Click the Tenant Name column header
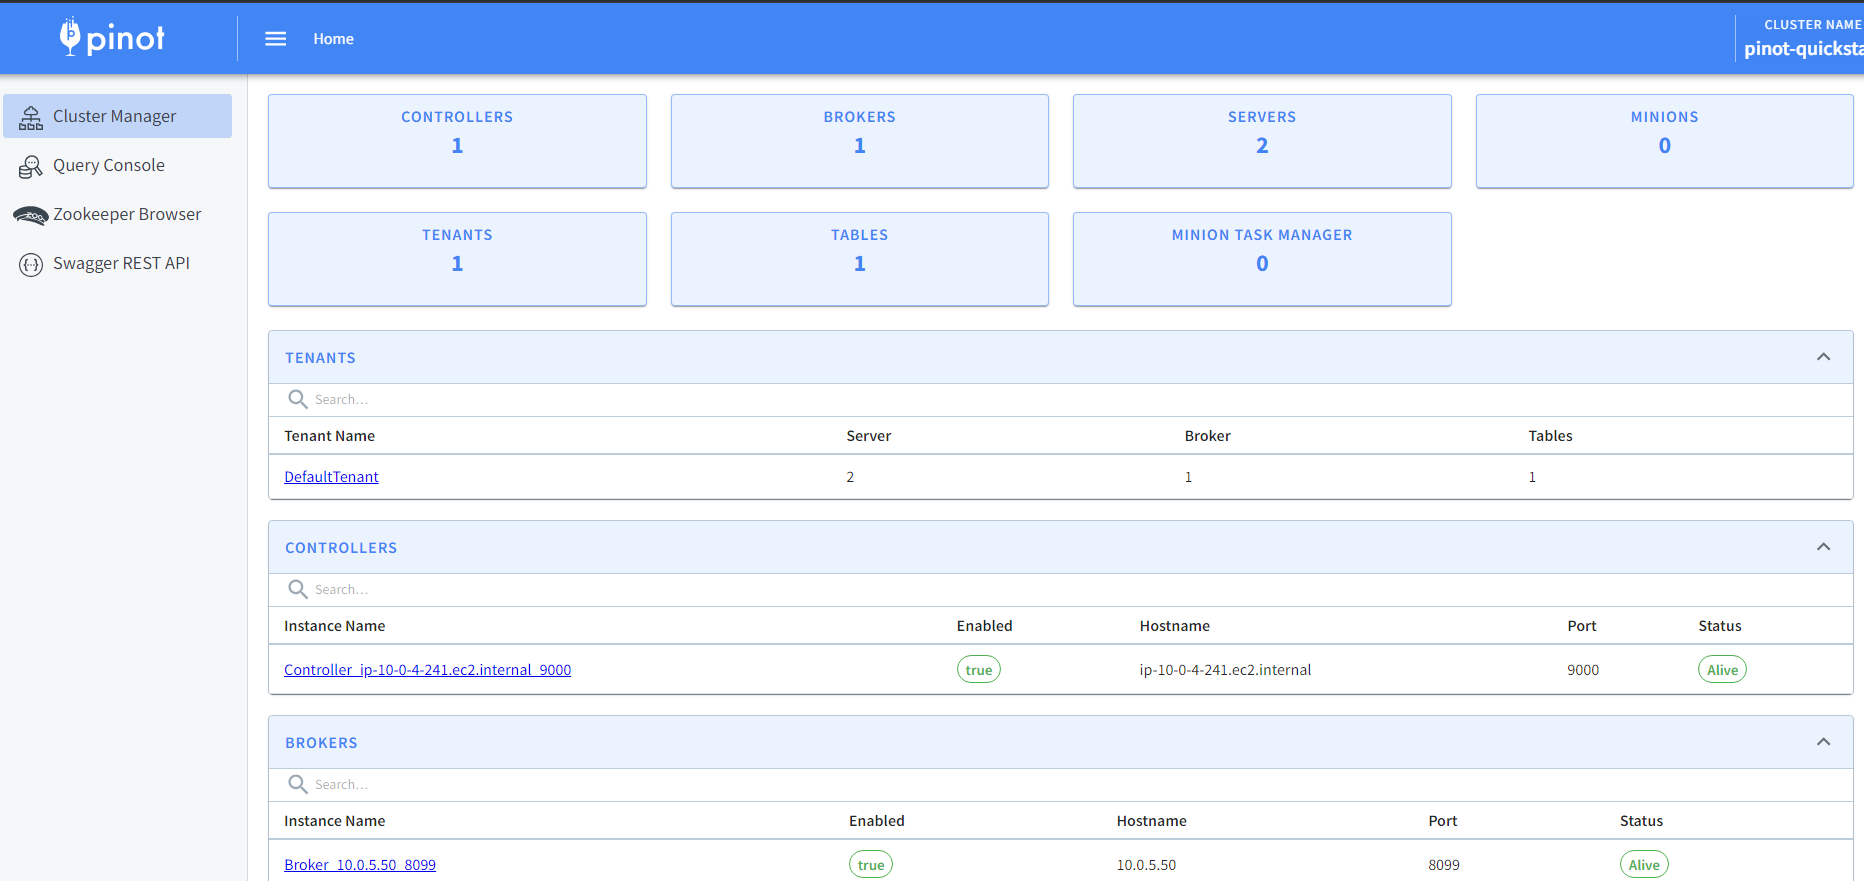 (x=329, y=436)
